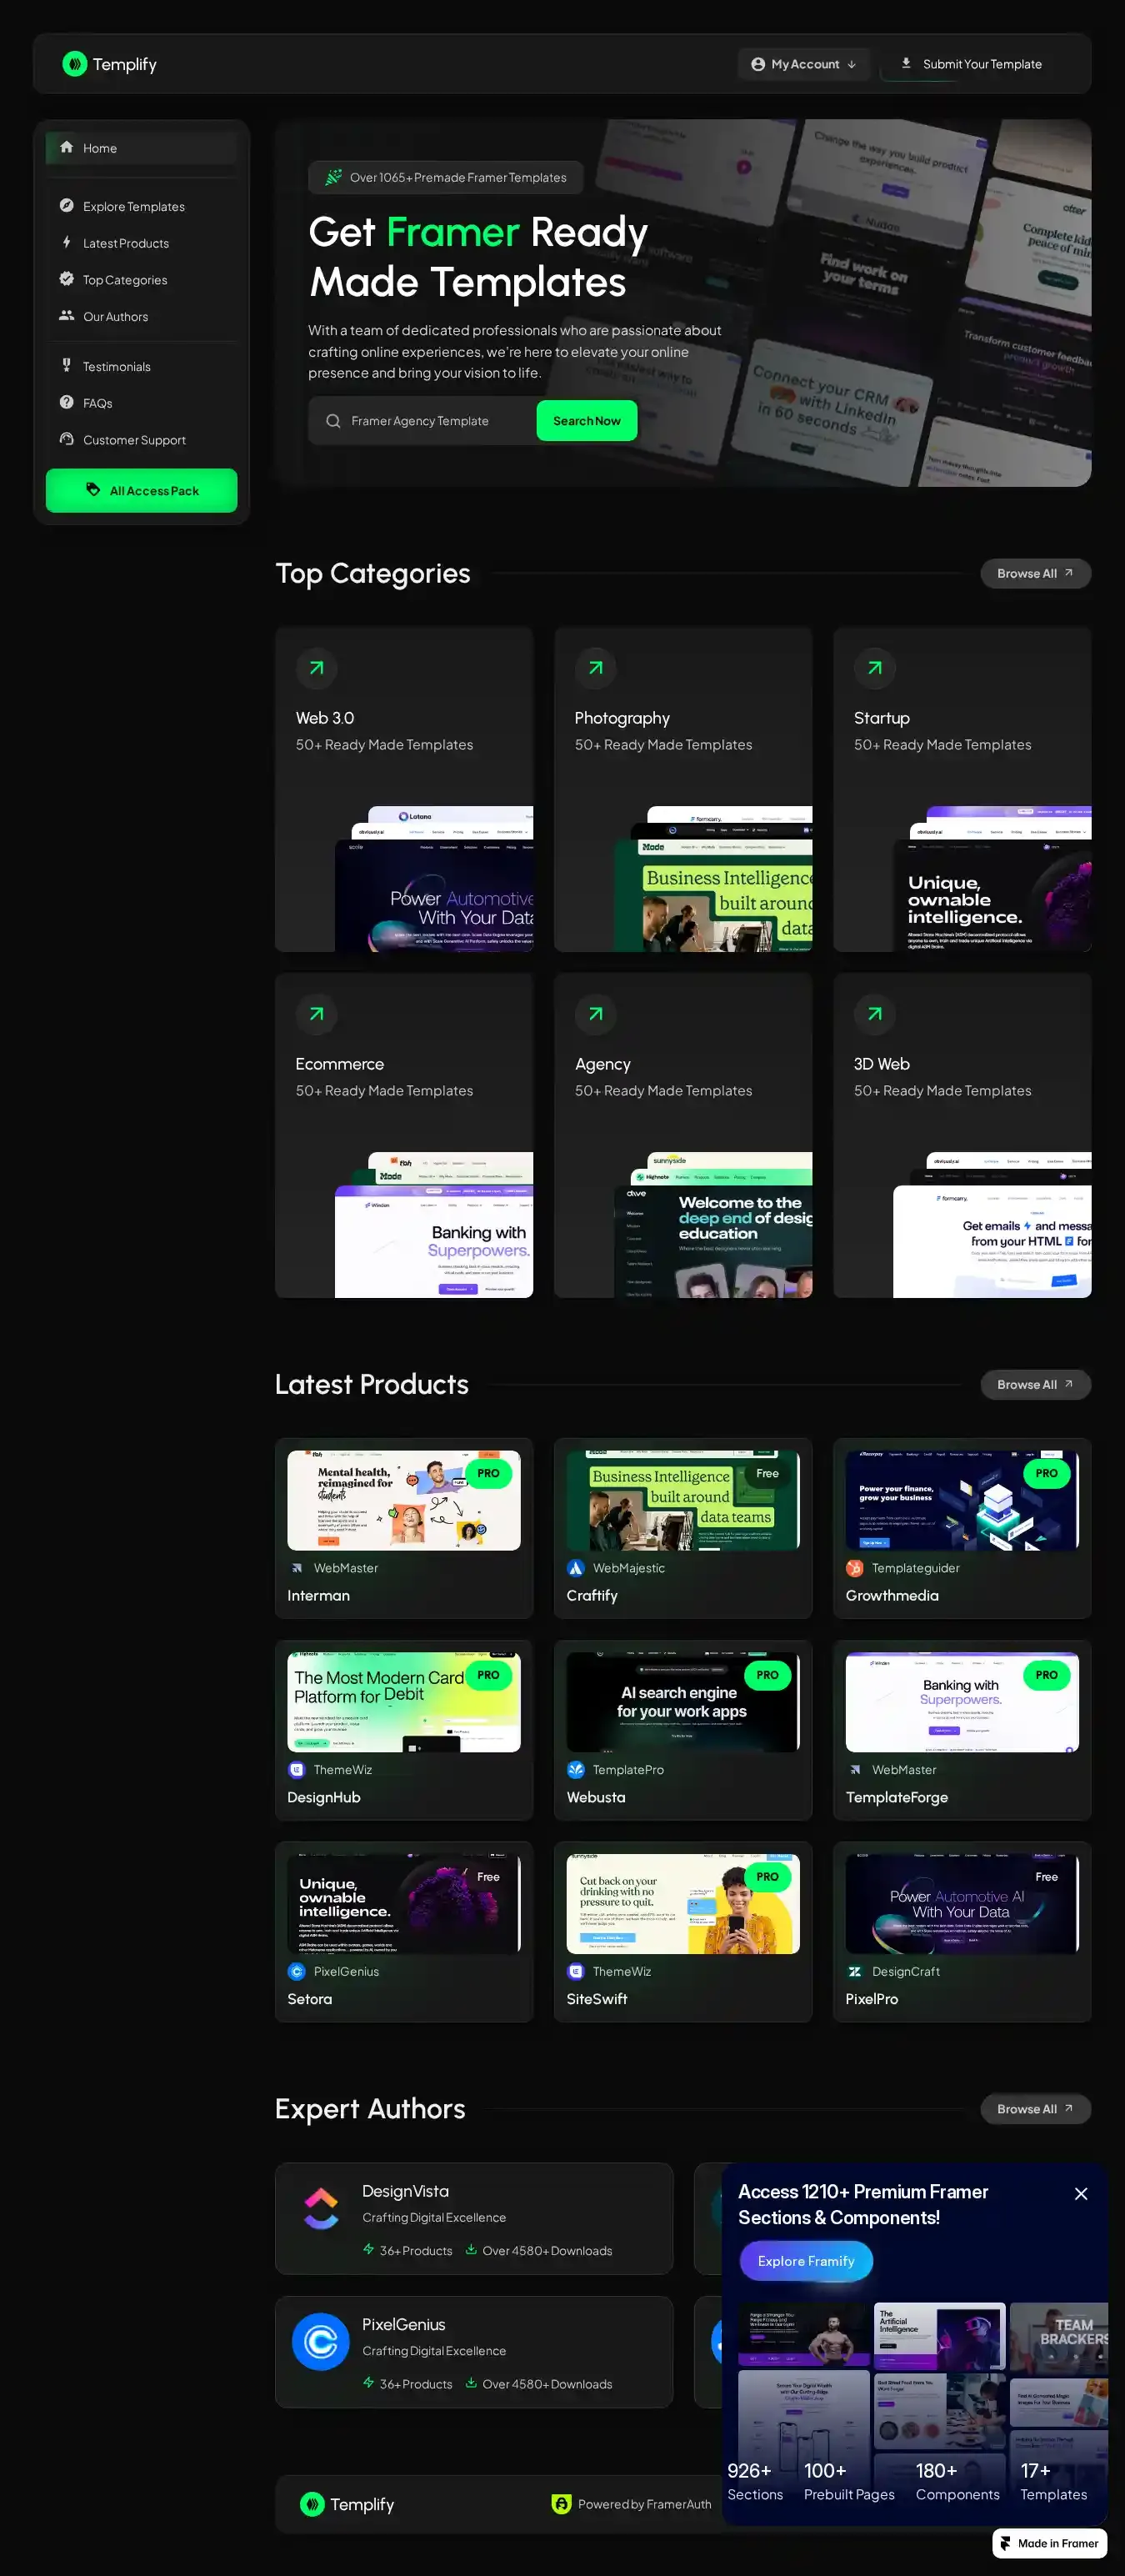This screenshot has height=2576, width=1125.
Task: Click the arrow icon on Ecommerce card
Action: (x=316, y=1014)
